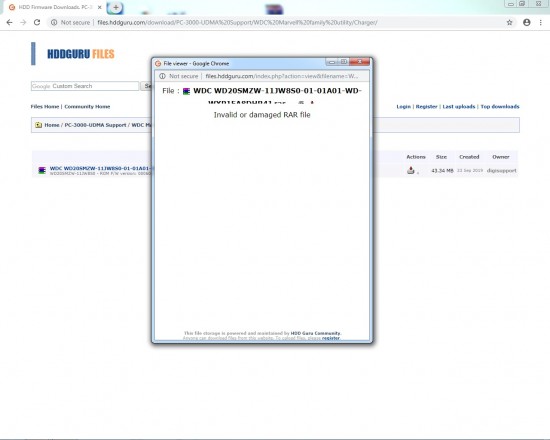The height and width of the screenshot is (440, 550).
Task: Open Chrome's three-dot menu
Action: (x=541, y=22)
